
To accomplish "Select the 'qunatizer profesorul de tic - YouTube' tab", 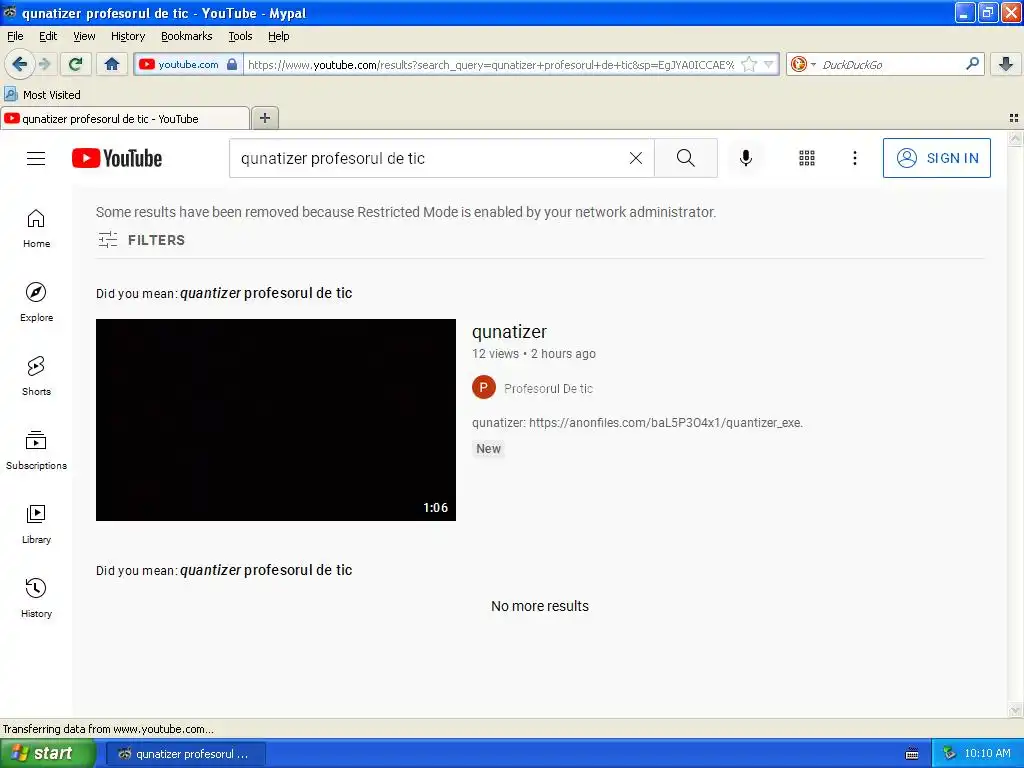I will [125, 118].
